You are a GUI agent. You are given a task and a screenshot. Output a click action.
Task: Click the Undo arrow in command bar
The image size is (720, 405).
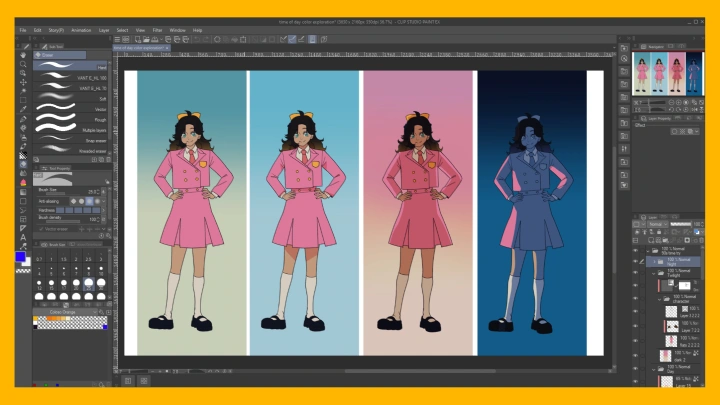[x=197, y=39]
